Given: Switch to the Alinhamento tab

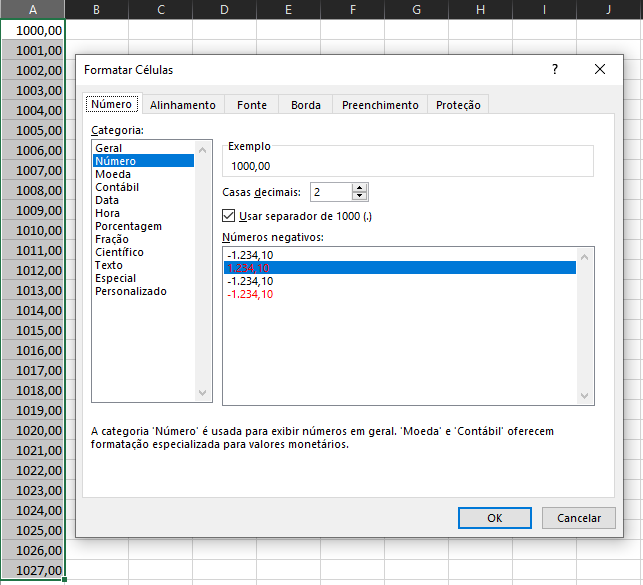Looking at the screenshot, I should pyautogui.click(x=183, y=105).
